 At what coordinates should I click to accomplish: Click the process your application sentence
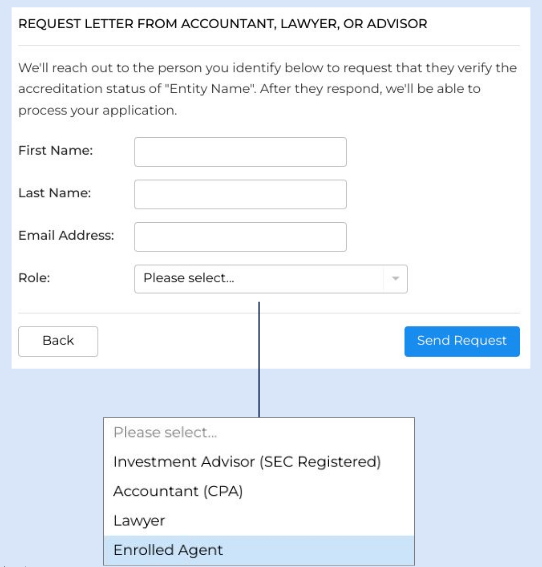pyautogui.click(x=98, y=110)
